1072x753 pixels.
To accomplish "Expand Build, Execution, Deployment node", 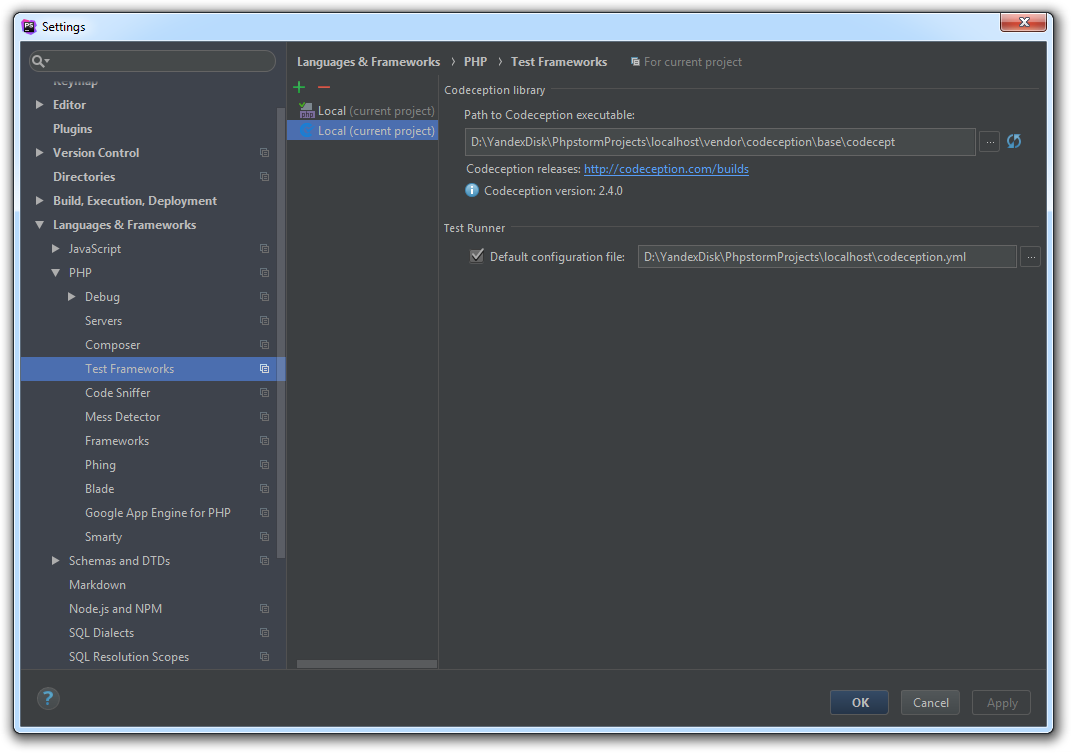I will point(39,200).
